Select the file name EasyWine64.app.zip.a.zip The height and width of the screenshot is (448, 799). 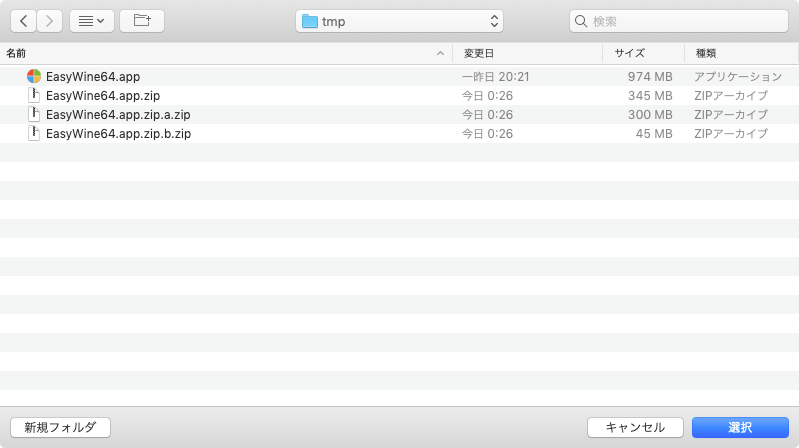(x=118, y=114)
